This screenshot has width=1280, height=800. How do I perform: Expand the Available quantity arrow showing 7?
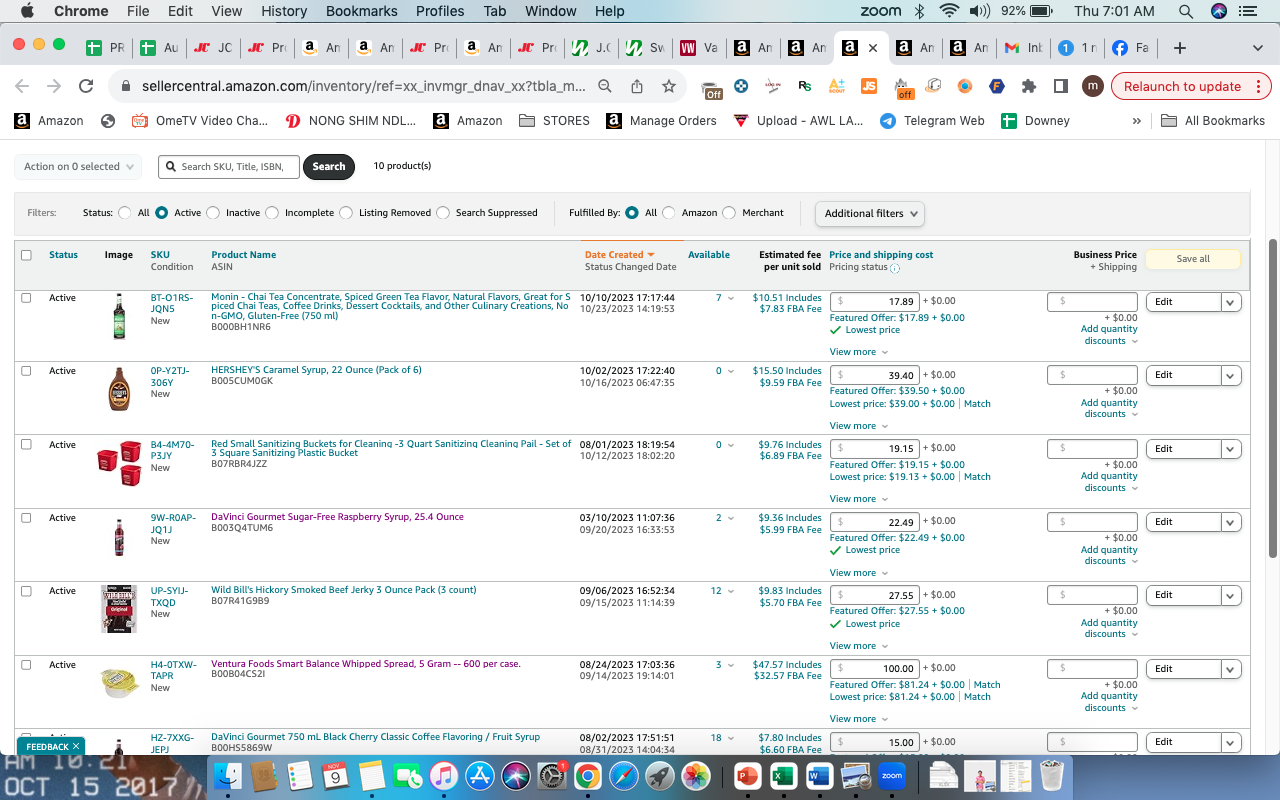[731, 298]
